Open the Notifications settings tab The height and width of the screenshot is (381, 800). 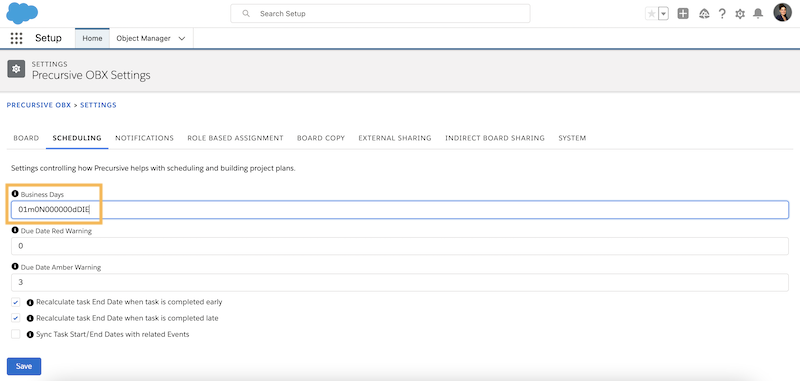[144, 138]
